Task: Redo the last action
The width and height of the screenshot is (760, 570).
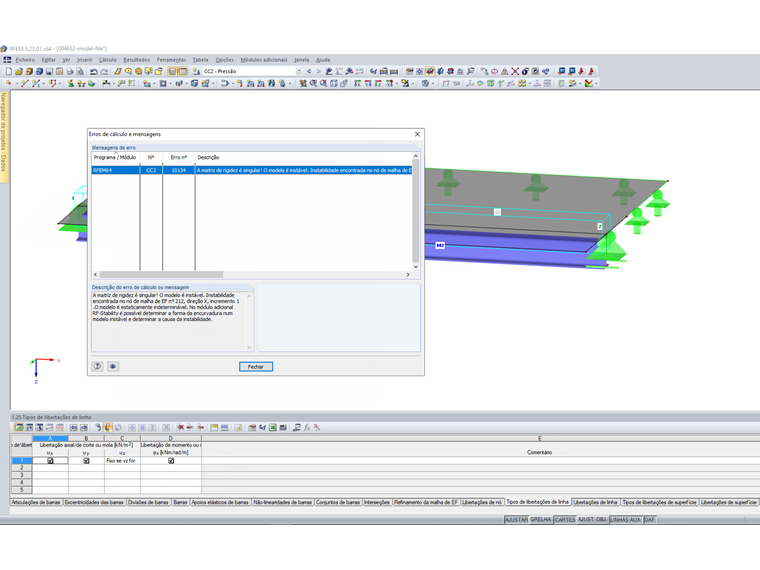Action: 104,71
